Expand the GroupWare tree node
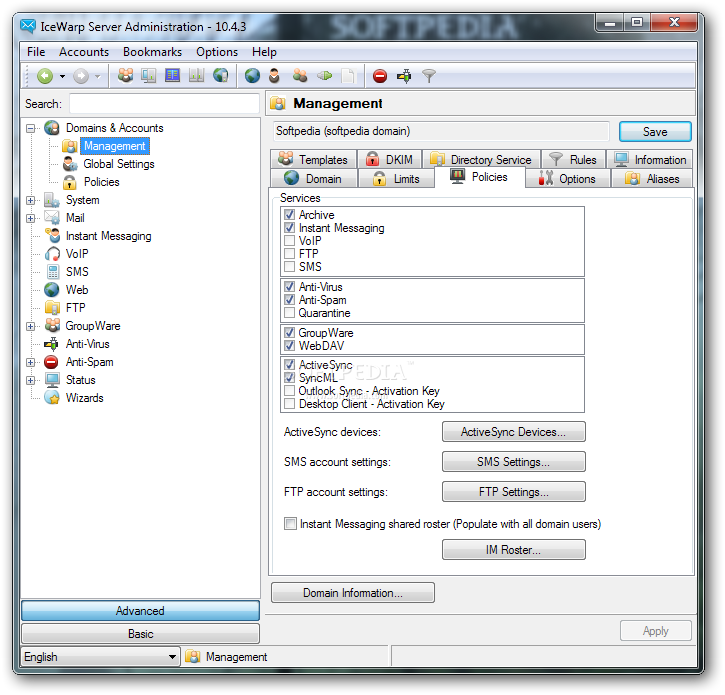This screenshot has width=725, height=695. tap(31, 326)
